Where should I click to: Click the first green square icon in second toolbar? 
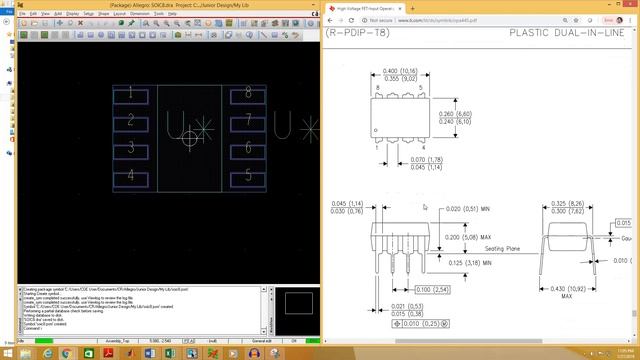pos(24,35)
